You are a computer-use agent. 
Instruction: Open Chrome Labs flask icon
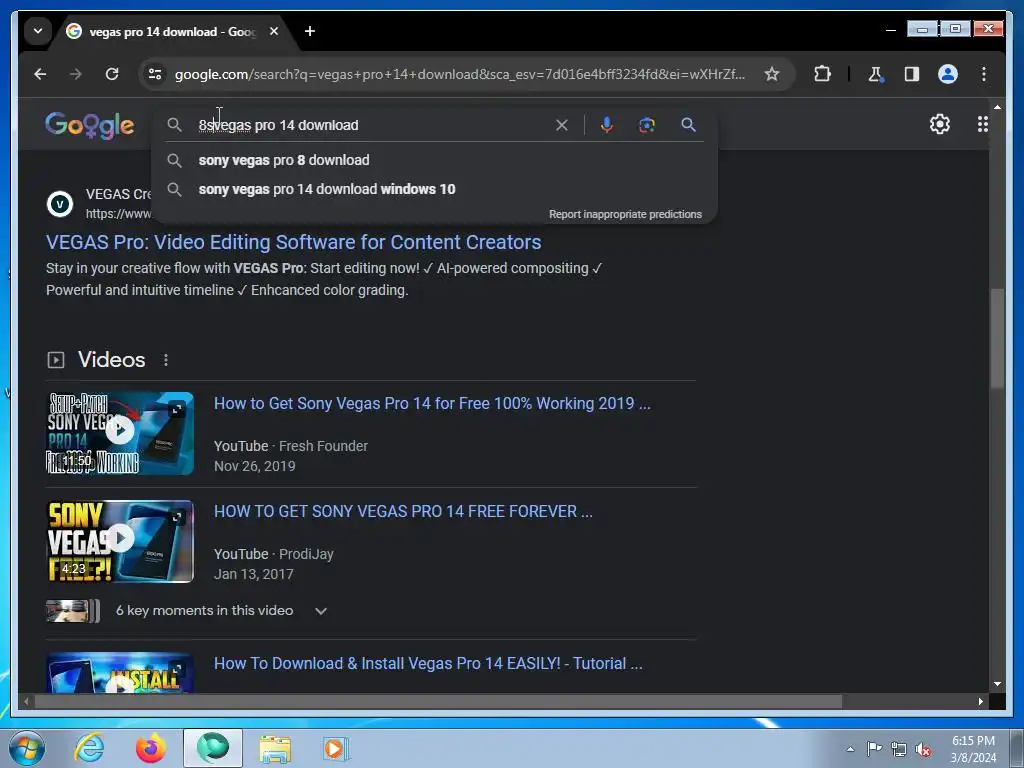point(875,74)
